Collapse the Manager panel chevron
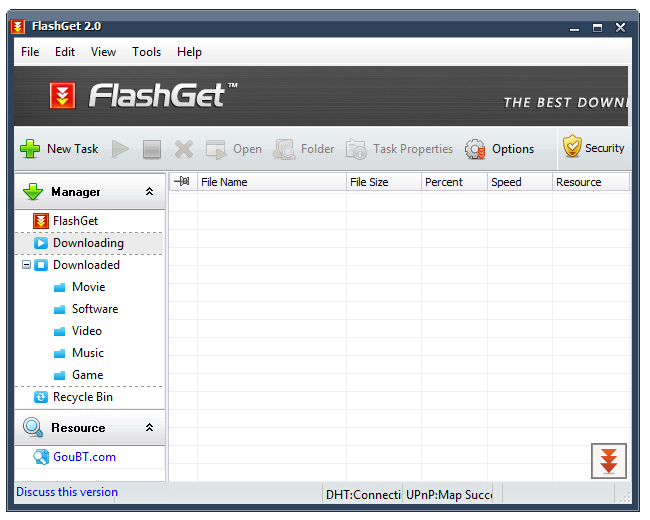Image resolution: width=650 pixels, height=520 pixels. (x=150, y=192)
